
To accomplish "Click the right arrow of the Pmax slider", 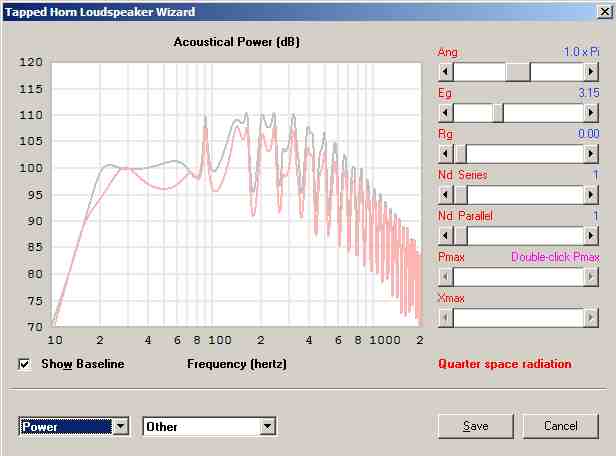I will click(x=590, y=277).
